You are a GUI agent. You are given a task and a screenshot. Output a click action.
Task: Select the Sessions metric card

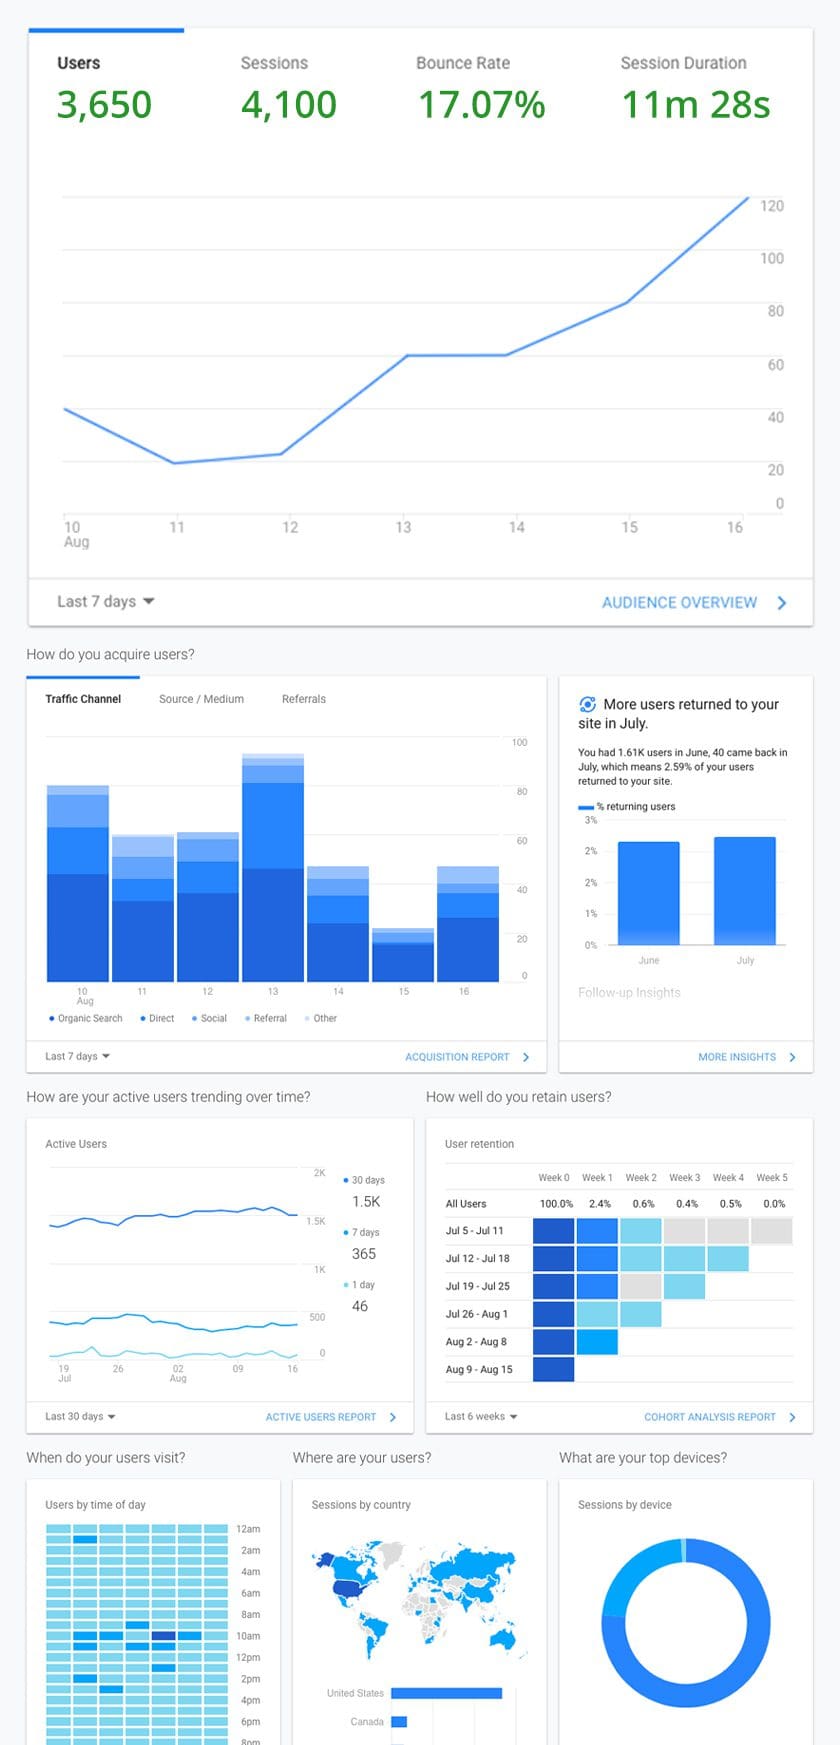[288, 88]
